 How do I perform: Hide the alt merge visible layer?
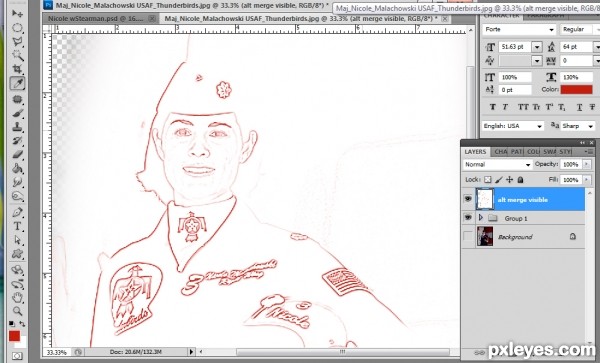(x=468, y=199)
